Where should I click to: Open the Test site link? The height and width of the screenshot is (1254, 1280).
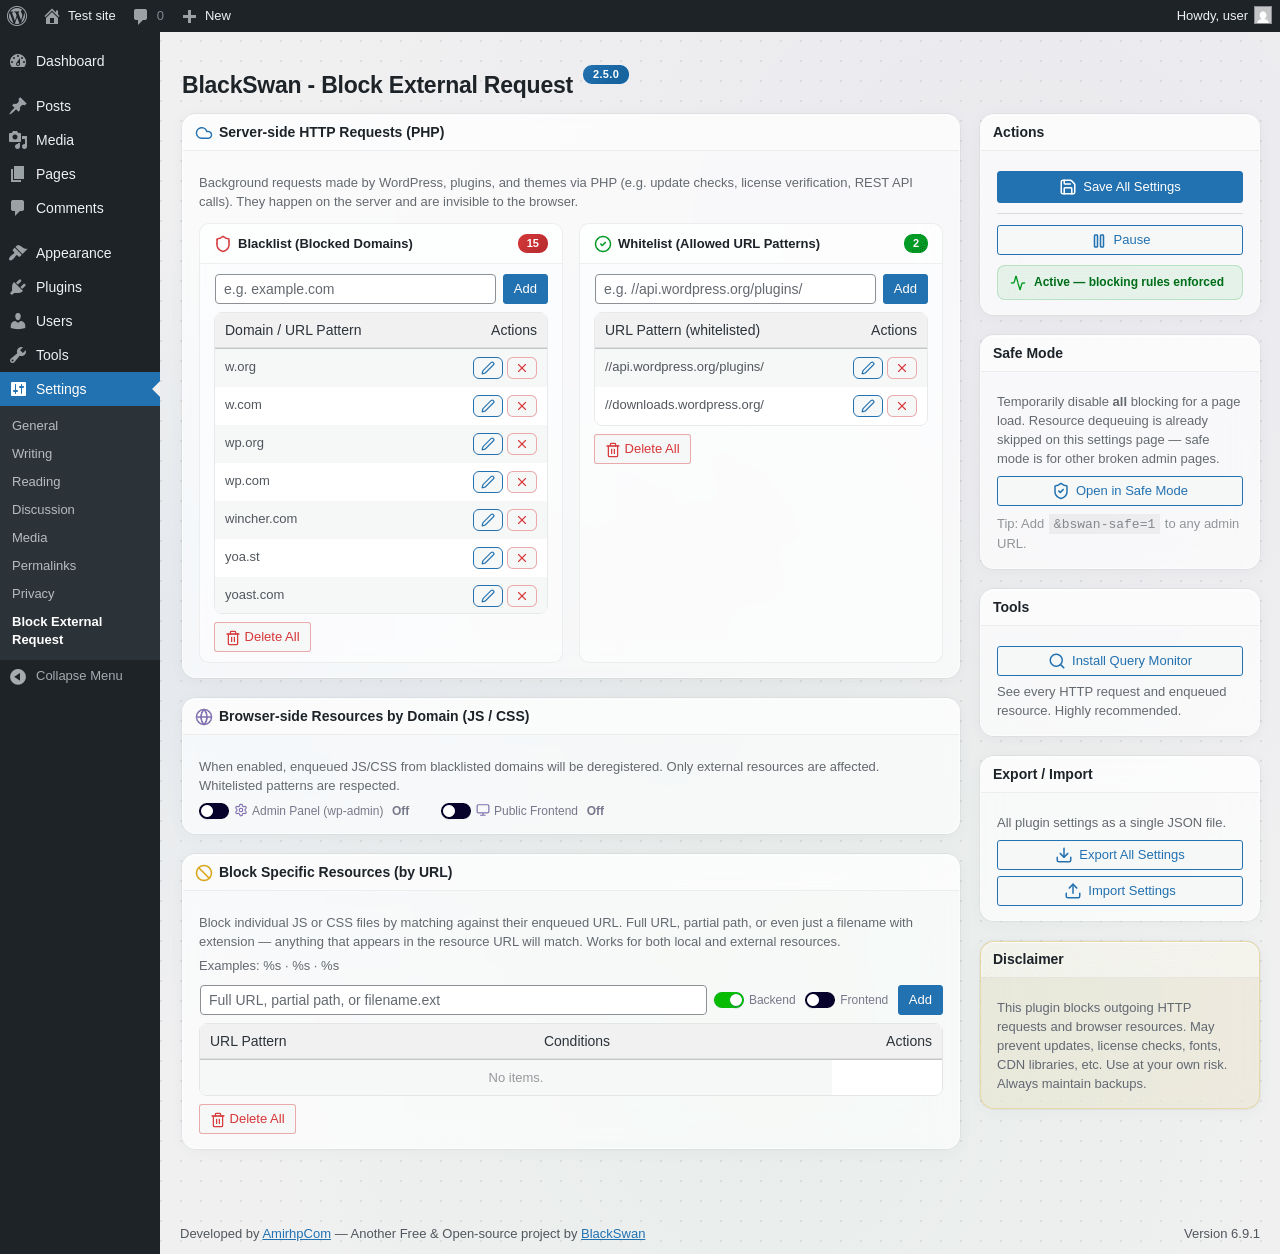pos(80,16)
